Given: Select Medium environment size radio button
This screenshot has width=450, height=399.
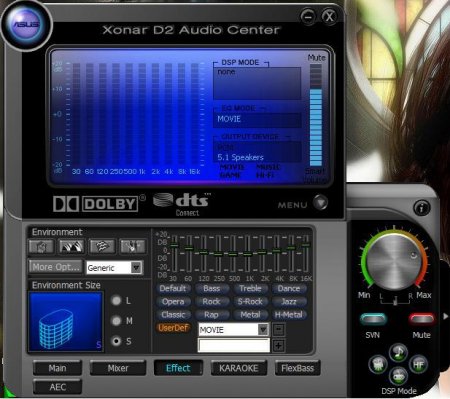Looking at the screenshot, I should click(116, 321).
